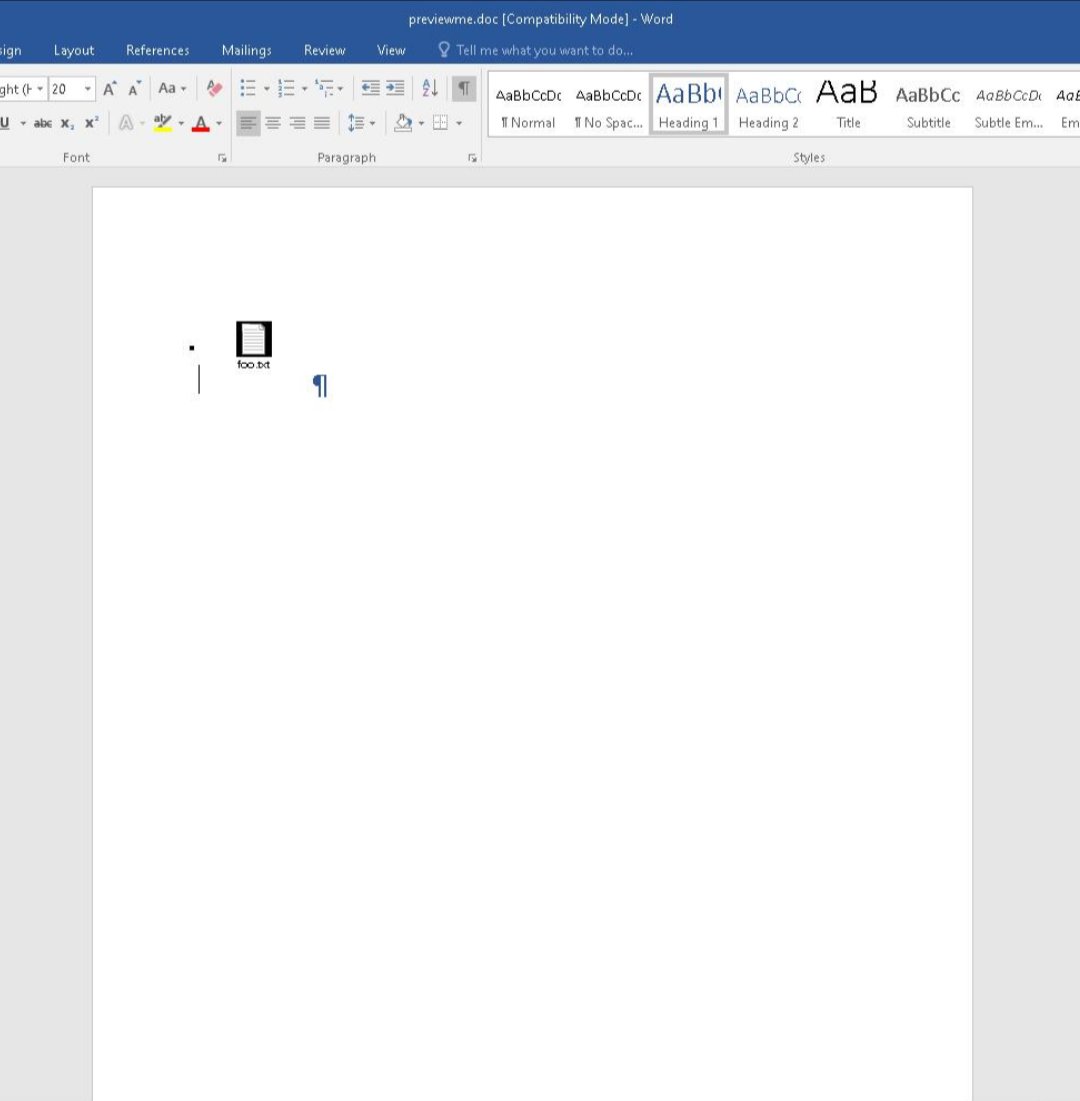Open the font size dropdown list
This screenshot has height=1101, width=1080.
pos(88,89)
